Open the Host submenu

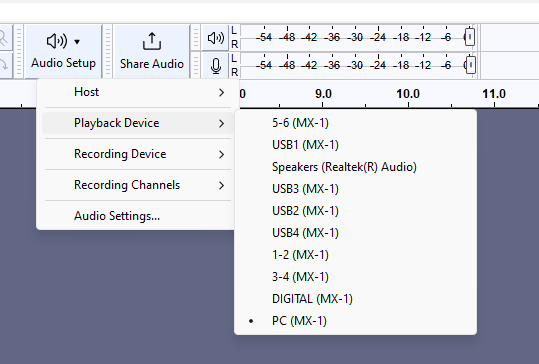point(138,92)
